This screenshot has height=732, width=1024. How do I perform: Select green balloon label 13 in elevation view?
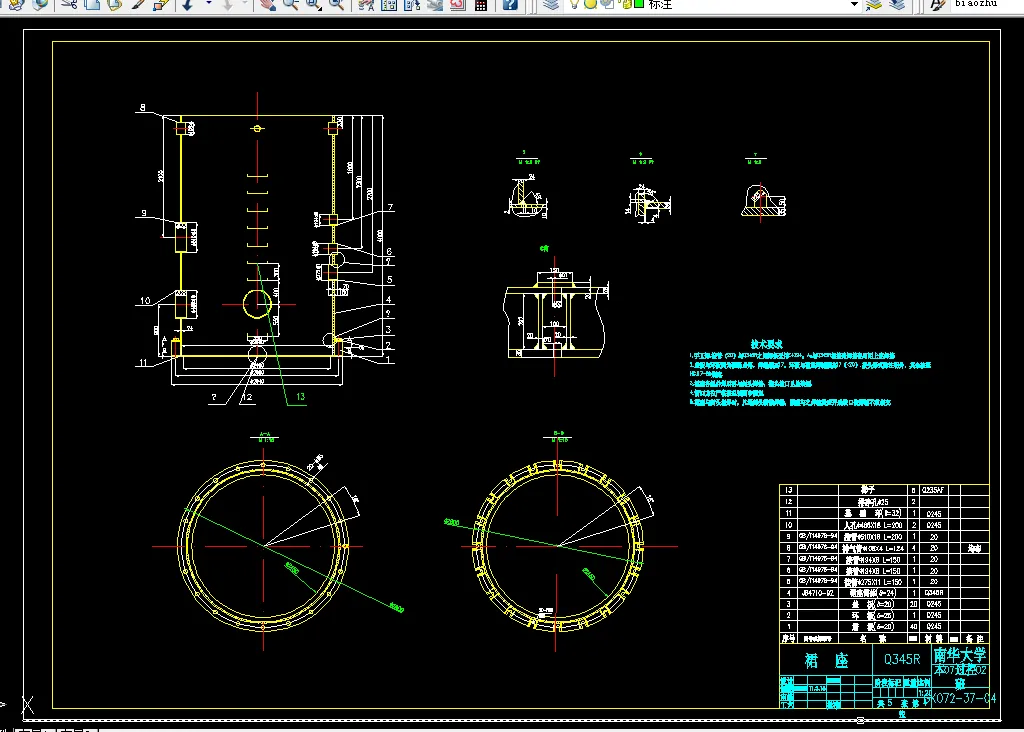(x=300, y=396)
